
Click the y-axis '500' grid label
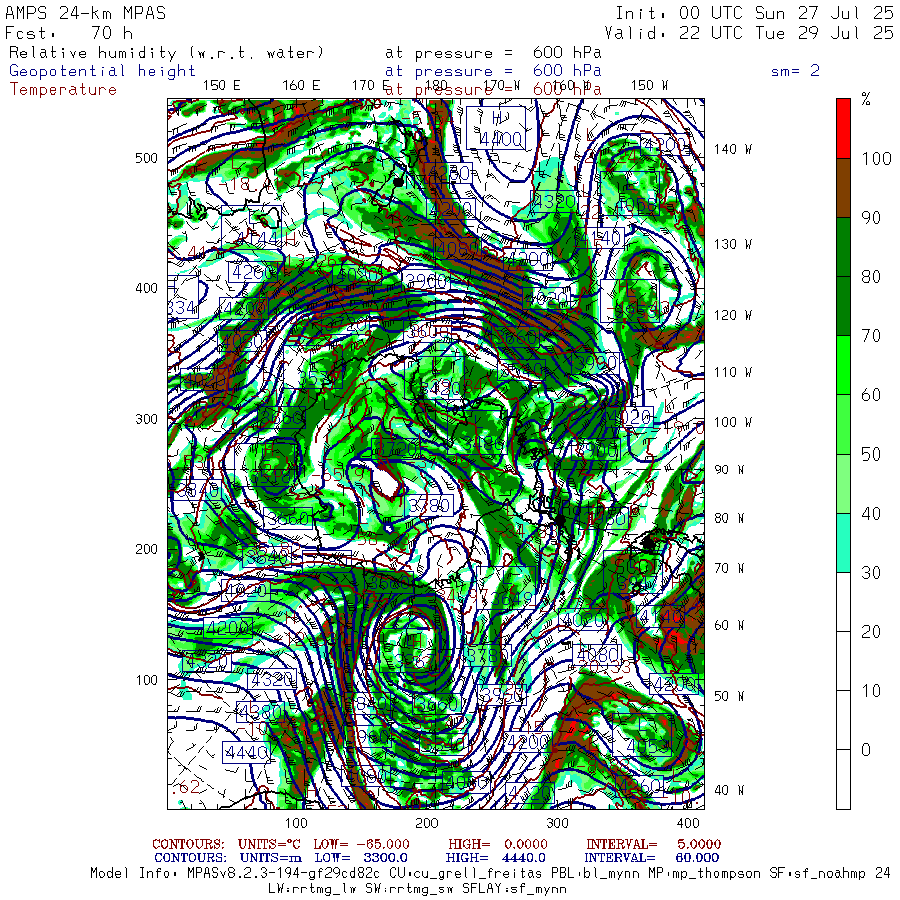tap(146, 158)
